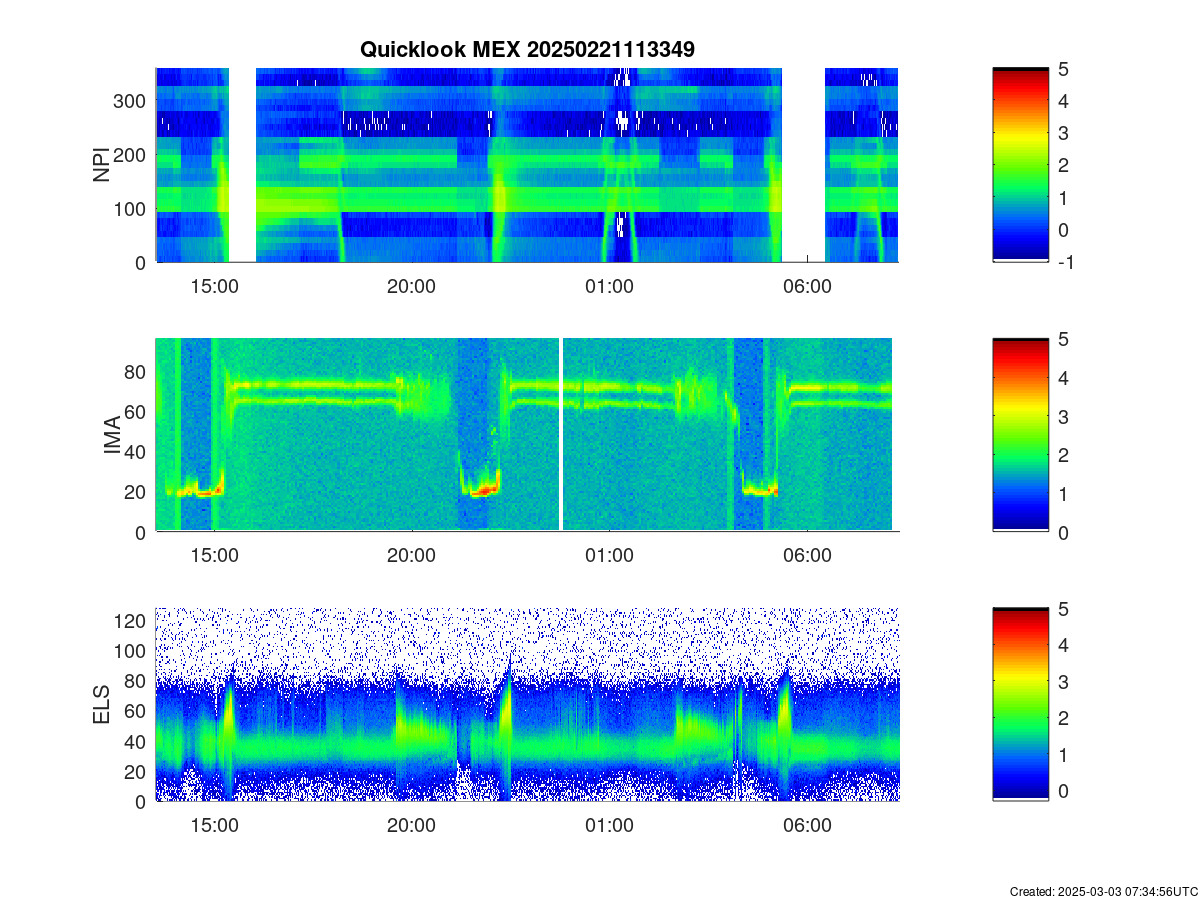Click the 20 tick on IMA y-axis

(137, 492)
